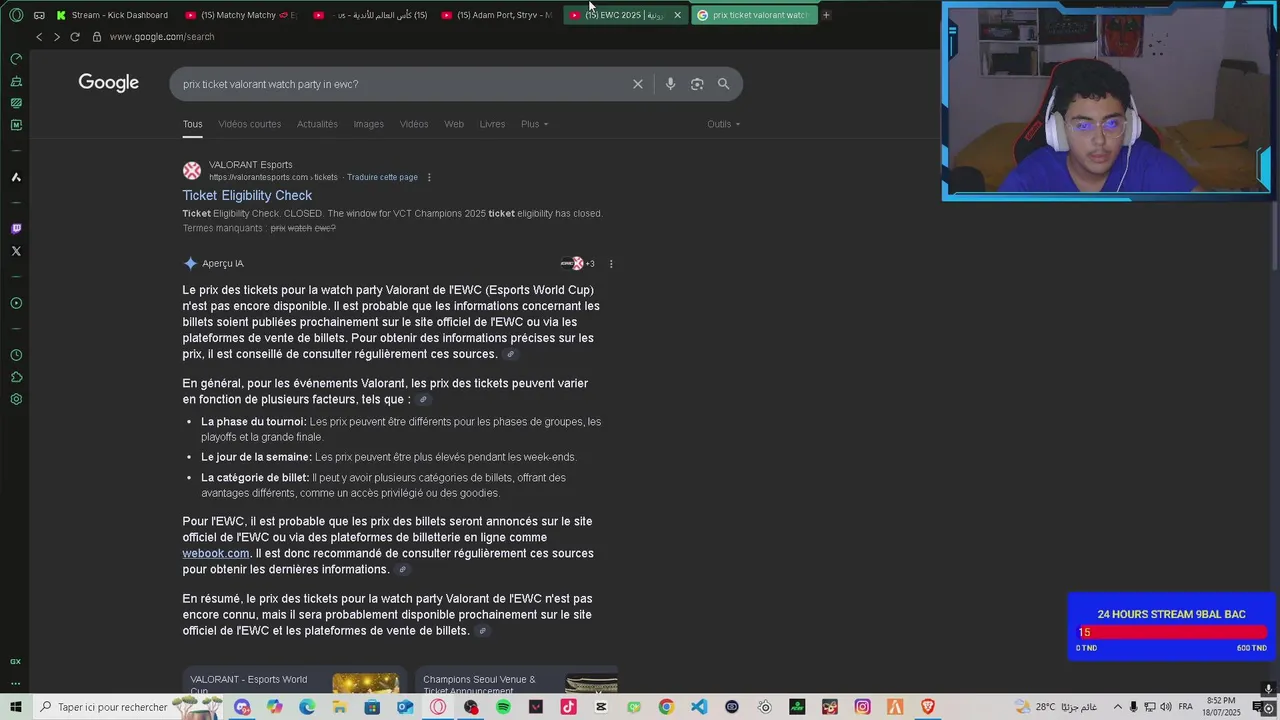Expand the +3 sources in Aperçu IA

tap(578, 264)
